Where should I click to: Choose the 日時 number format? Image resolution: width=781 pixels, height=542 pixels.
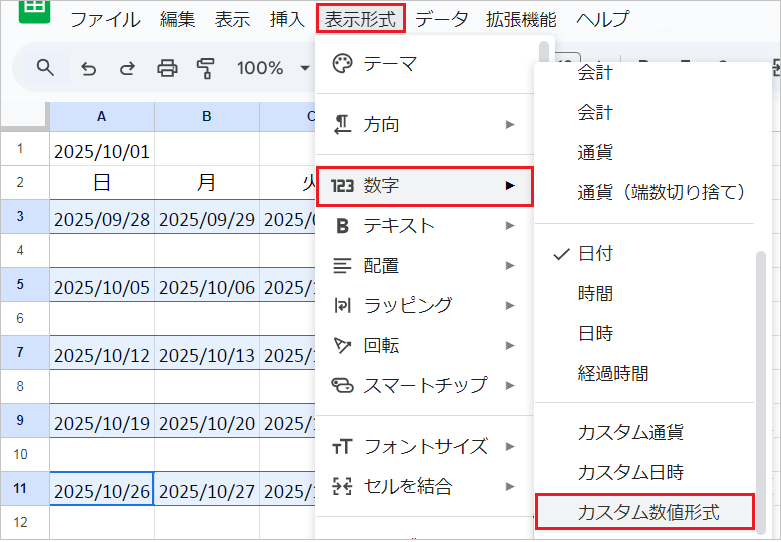pyautogui.click(x=595, y=334)
